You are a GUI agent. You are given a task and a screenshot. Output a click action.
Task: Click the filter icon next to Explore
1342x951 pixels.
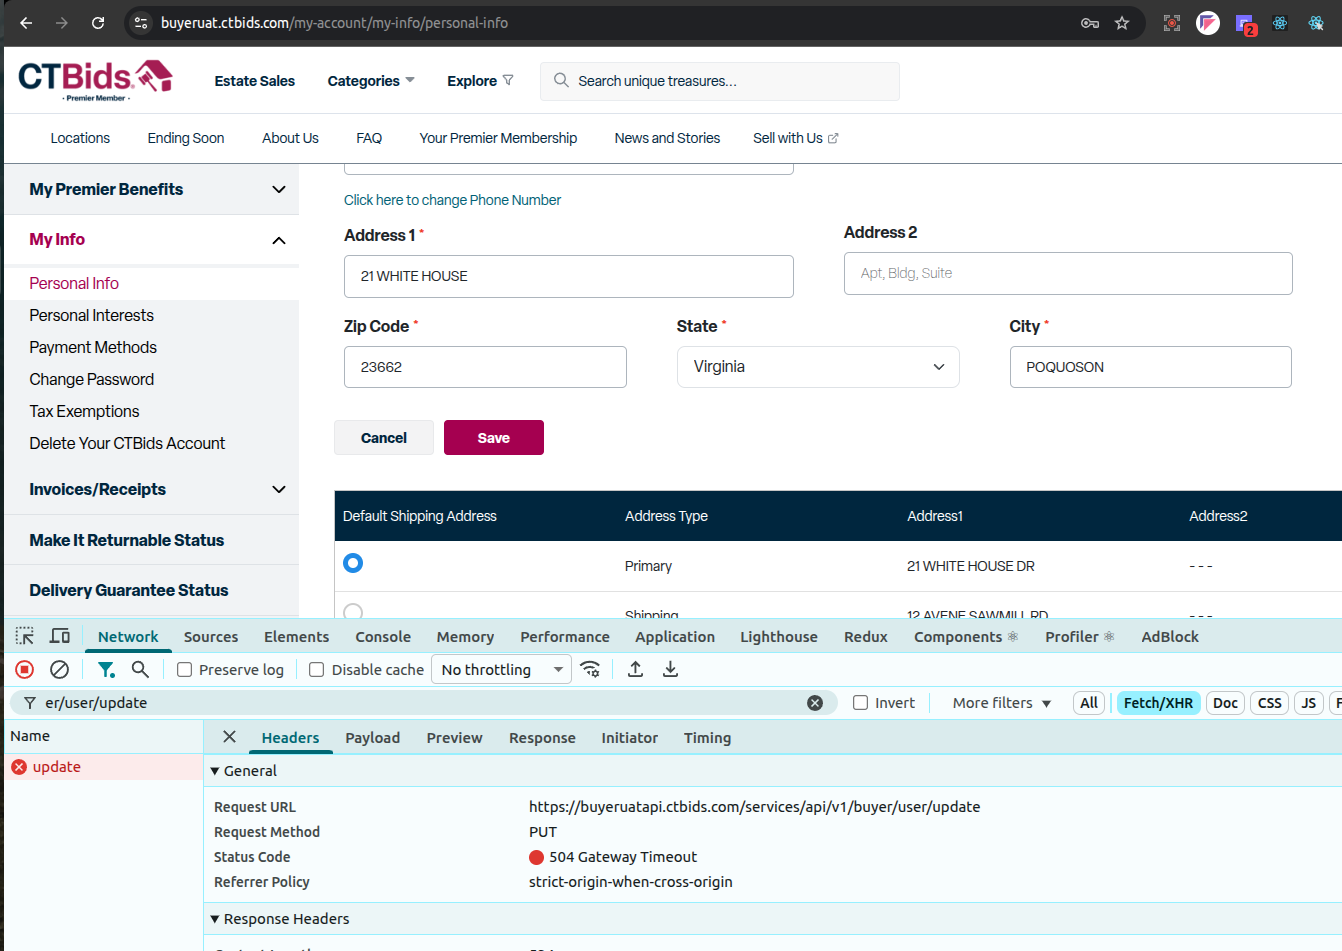(508, 80)
